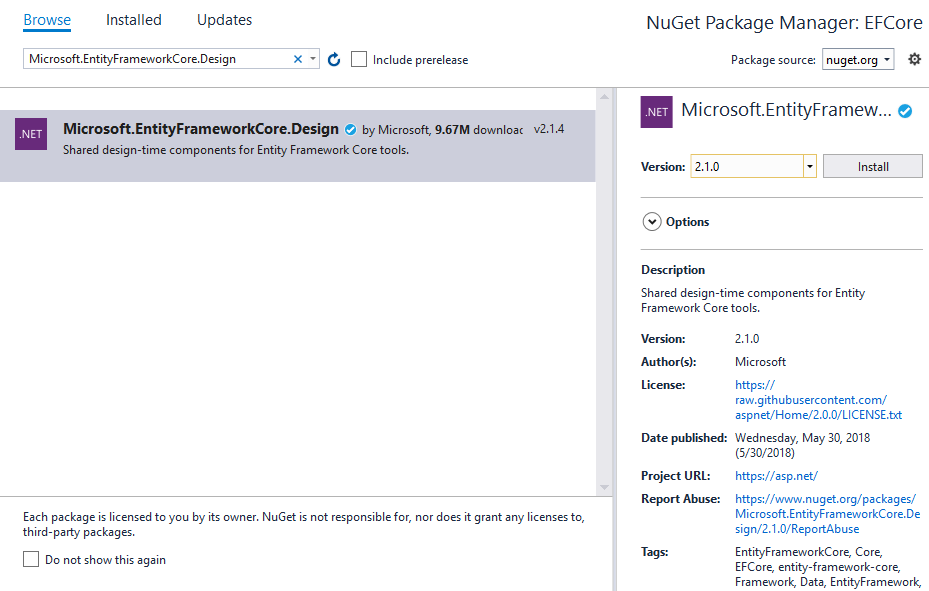
Task: Switch to Browse tab
Action: tap(47, 20)
